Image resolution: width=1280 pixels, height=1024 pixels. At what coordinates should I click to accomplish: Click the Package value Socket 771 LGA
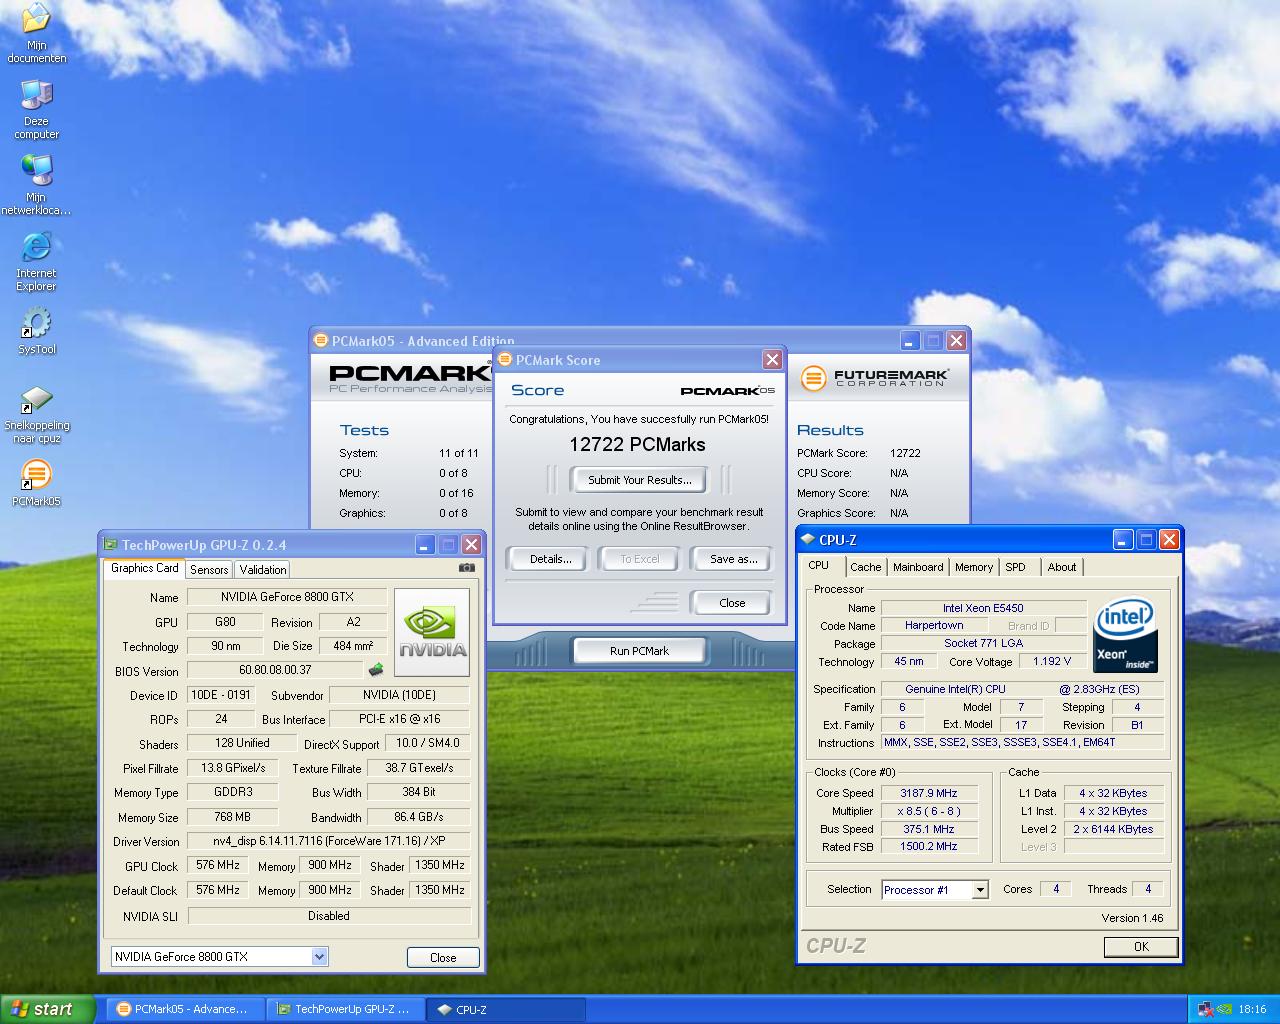coord(983,643)
